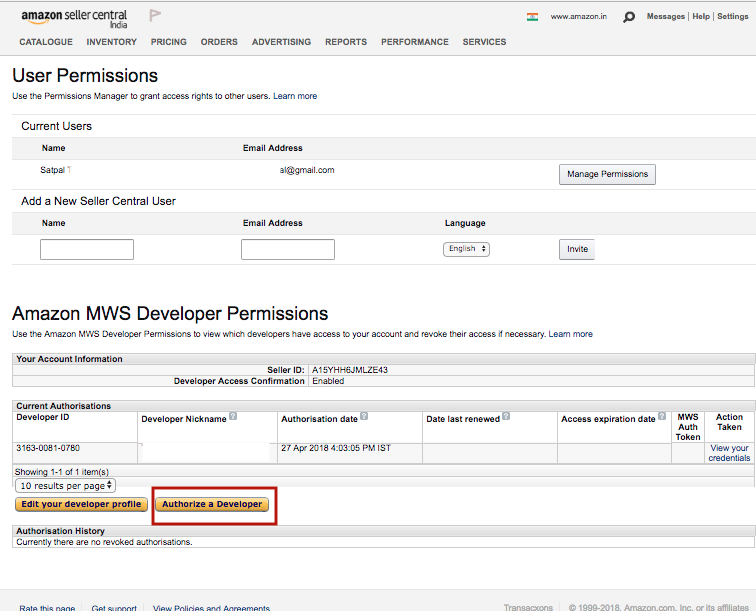Screen dimensions: 756x611
Task: Open Get support footer link
Action: click(114, 608)
